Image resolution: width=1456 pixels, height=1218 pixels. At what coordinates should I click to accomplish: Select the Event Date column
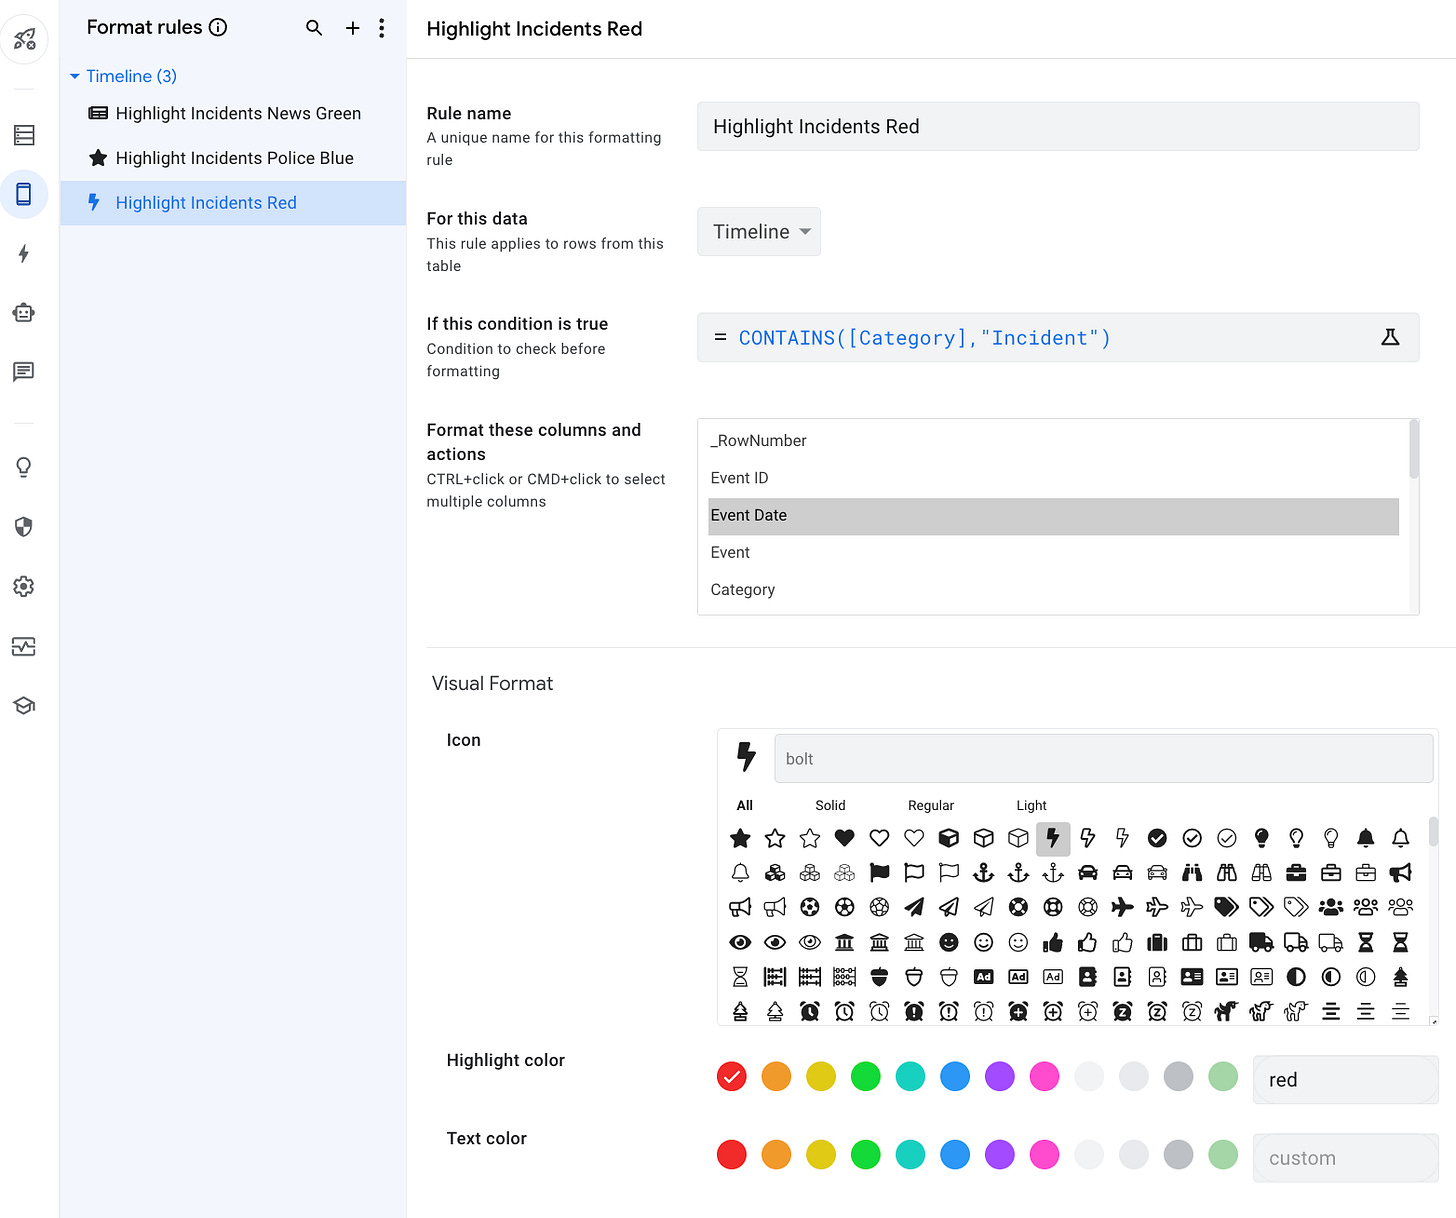[1053, 516]
